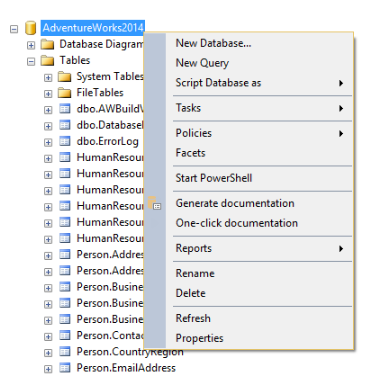Open the Reports submenu arrow
Viewport: 367px width, 384px height.
coord(341,249)
